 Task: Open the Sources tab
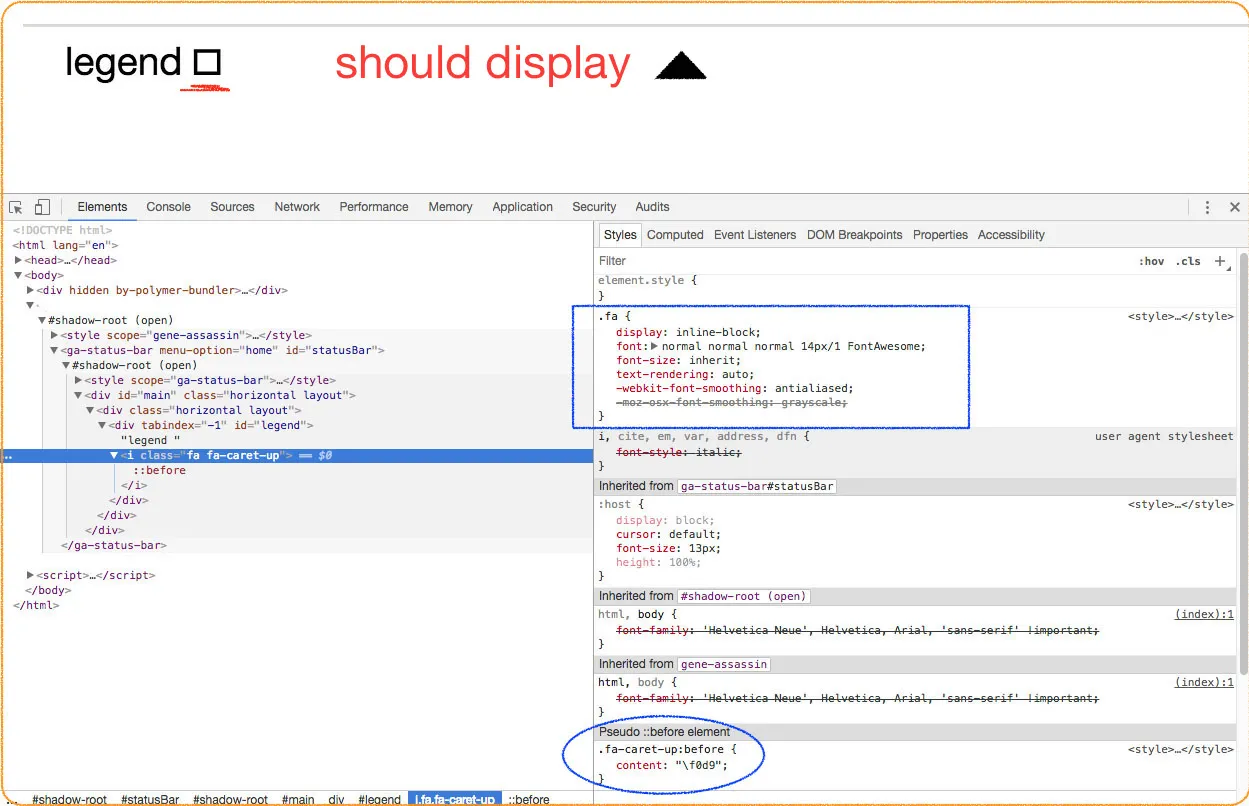232,207
